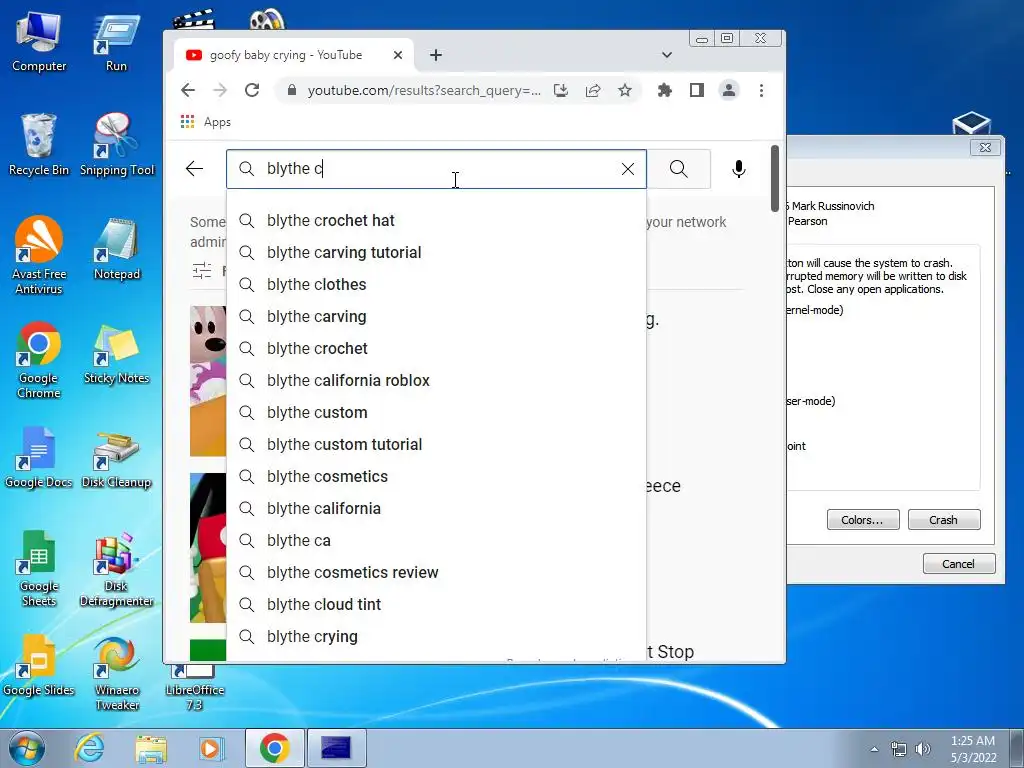Screen dimensions: 1024x768
Task: Choose suggestion blythe custom tutorial
Action: click(x=436, y=445)
